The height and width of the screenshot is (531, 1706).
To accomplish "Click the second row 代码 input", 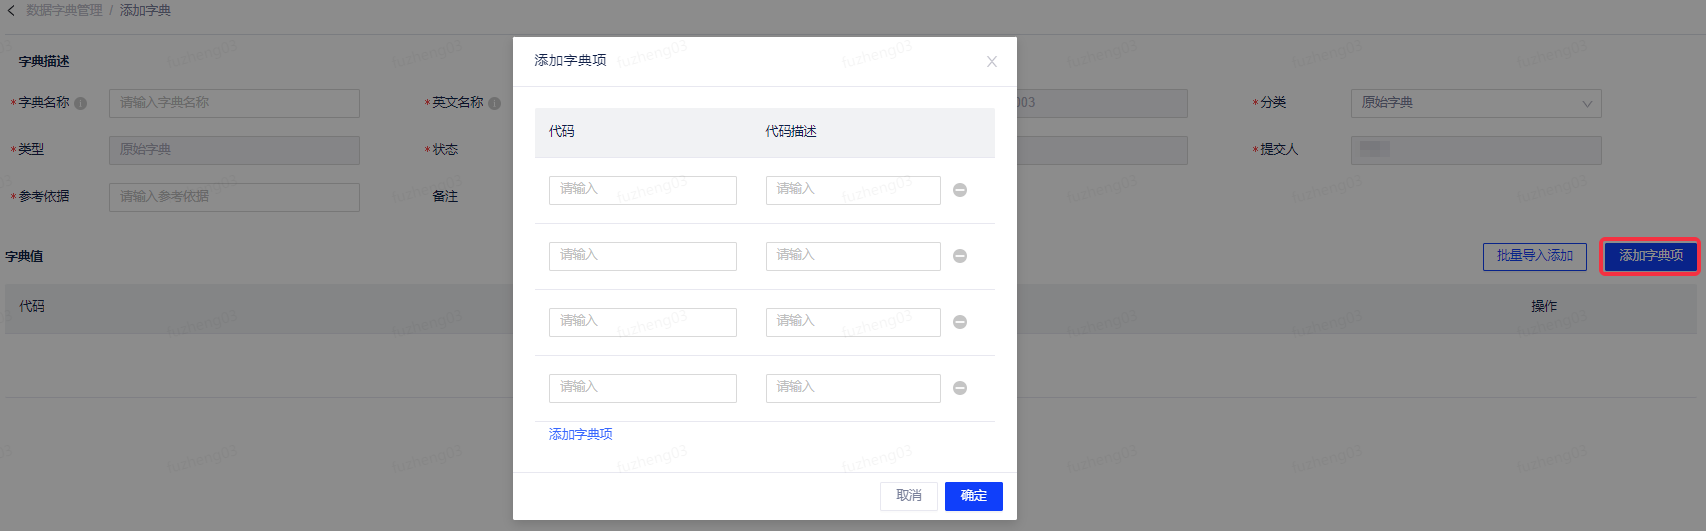I will click(643, 256).
